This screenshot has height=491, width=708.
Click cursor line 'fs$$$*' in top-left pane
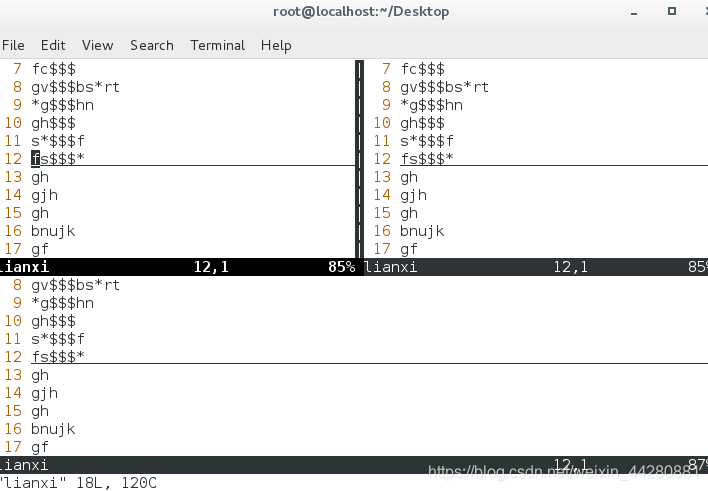58,159
